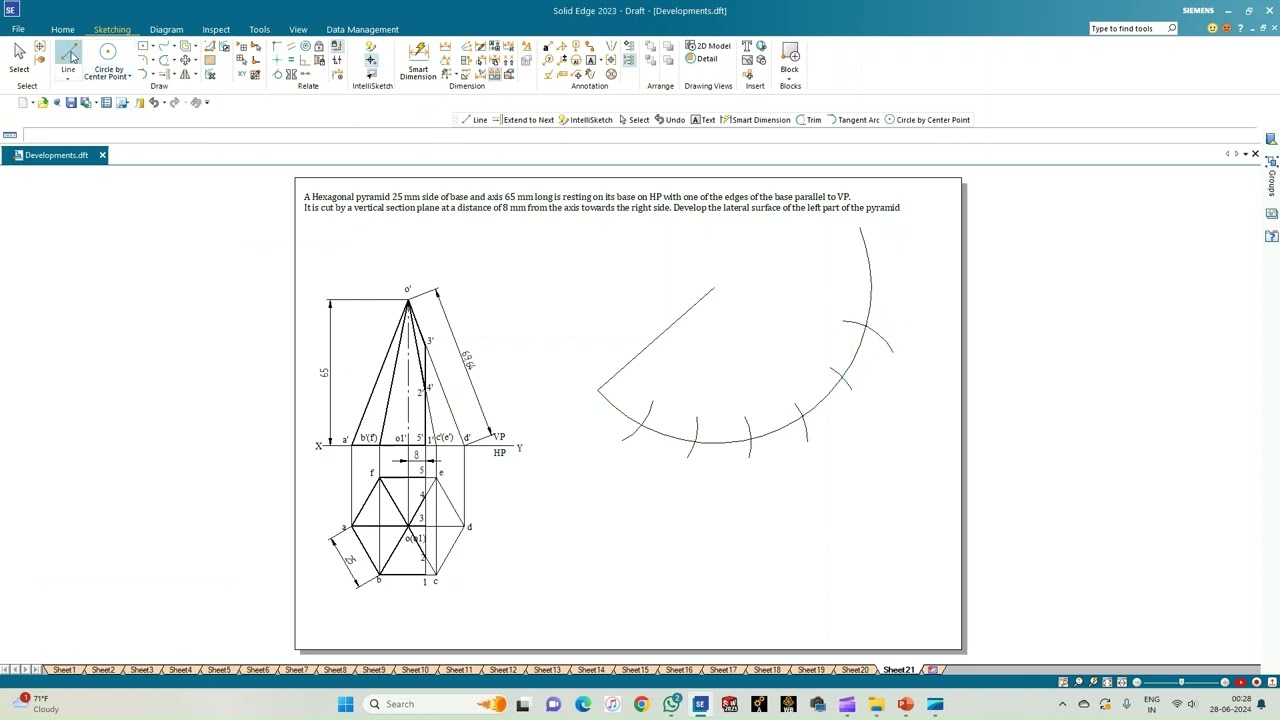Click Tangent Arc in the command bar
This screenshot has height=720, width=1280.
[x=853, y=120]
